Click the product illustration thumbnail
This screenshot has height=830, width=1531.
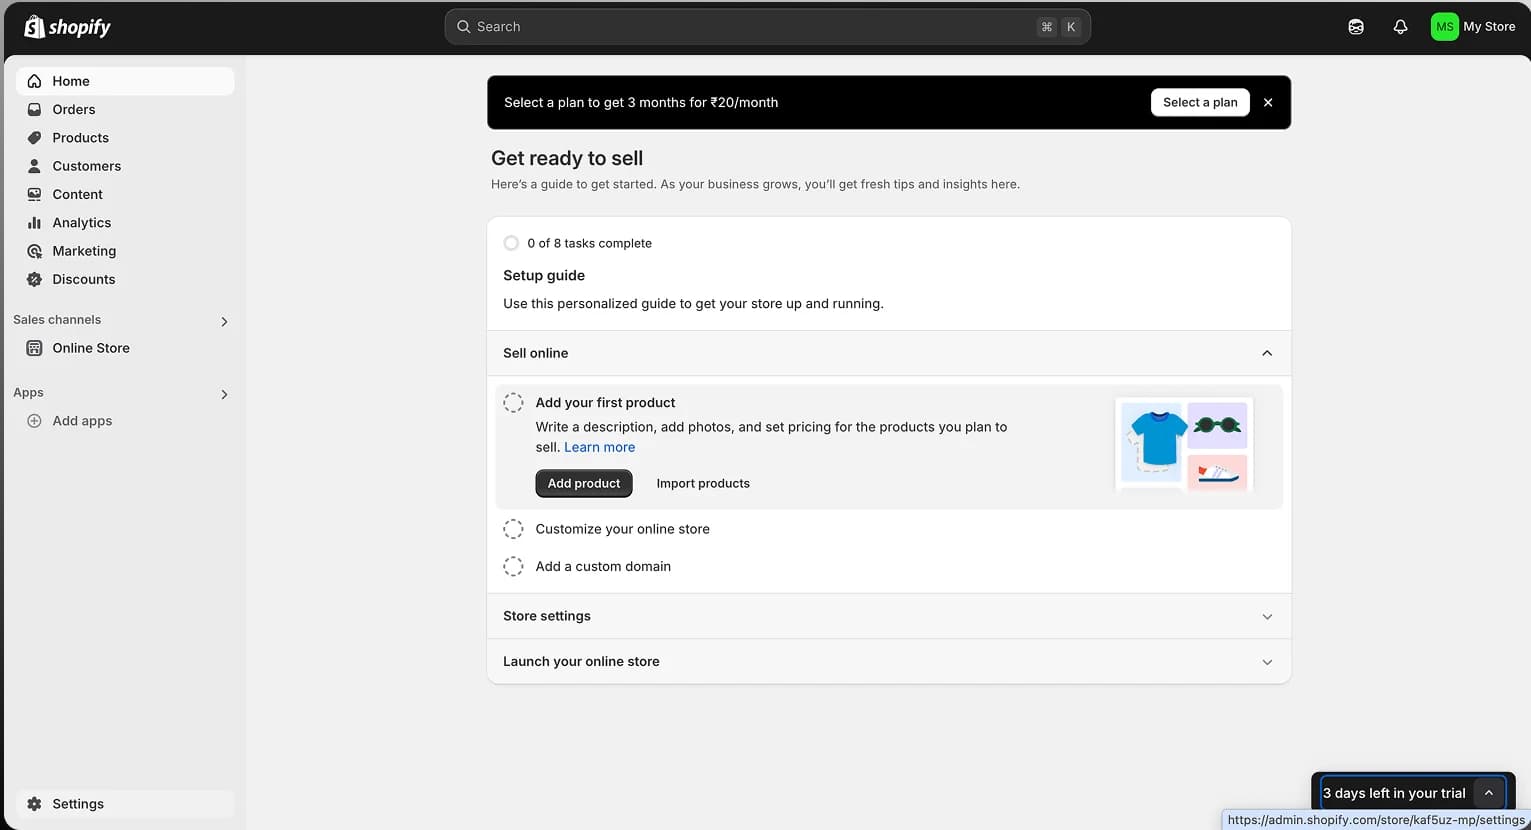(1184, 445)
